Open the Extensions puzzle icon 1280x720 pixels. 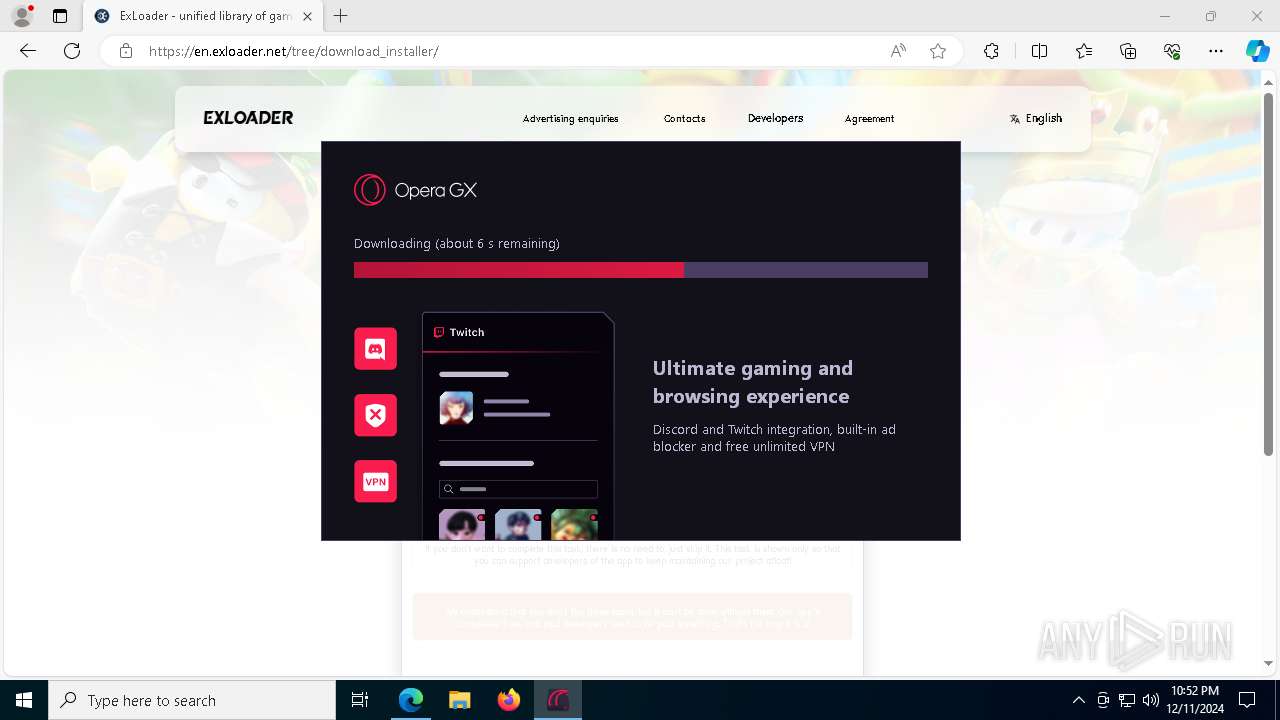coord(991,51)
